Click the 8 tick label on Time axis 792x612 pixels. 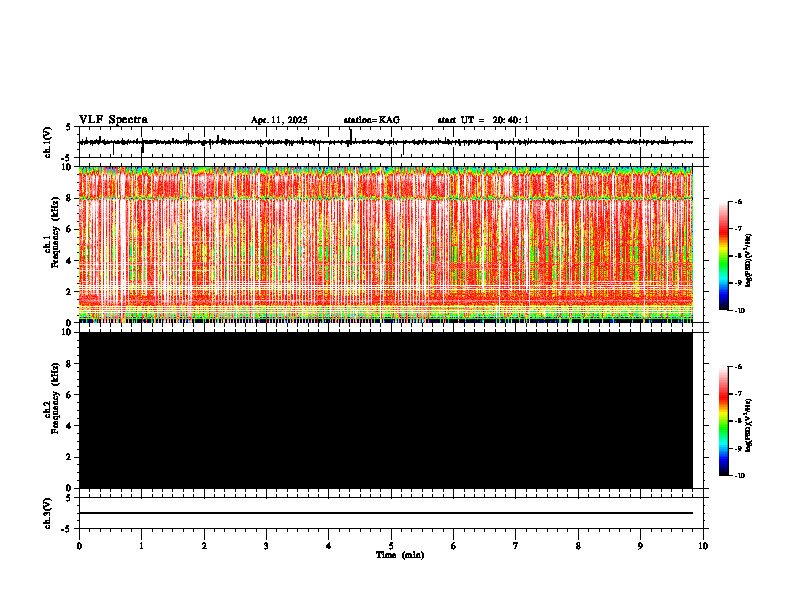click(578, 546)
